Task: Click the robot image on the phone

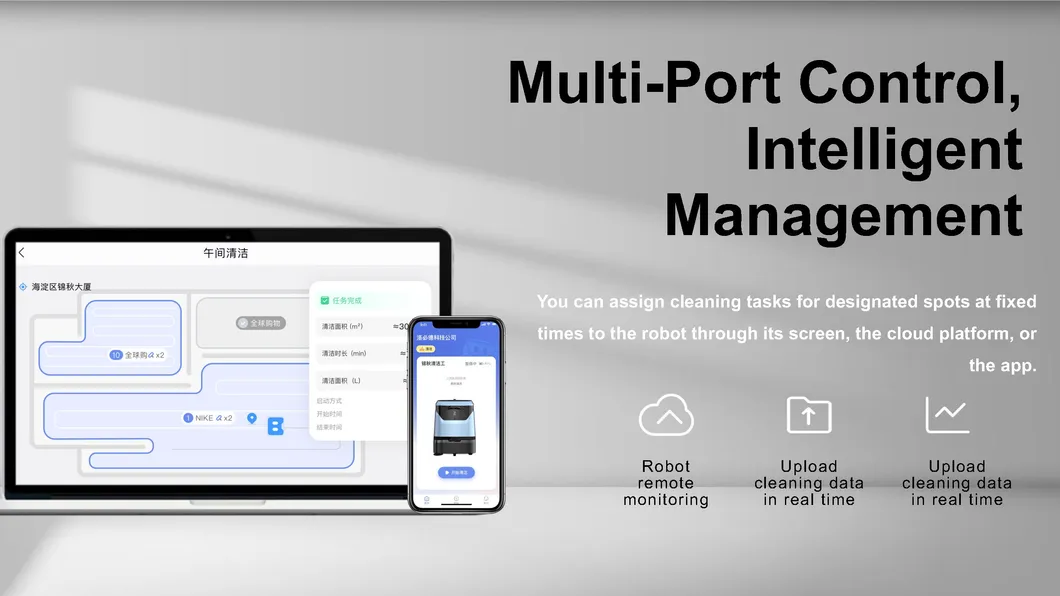Action: coord(456,427)
